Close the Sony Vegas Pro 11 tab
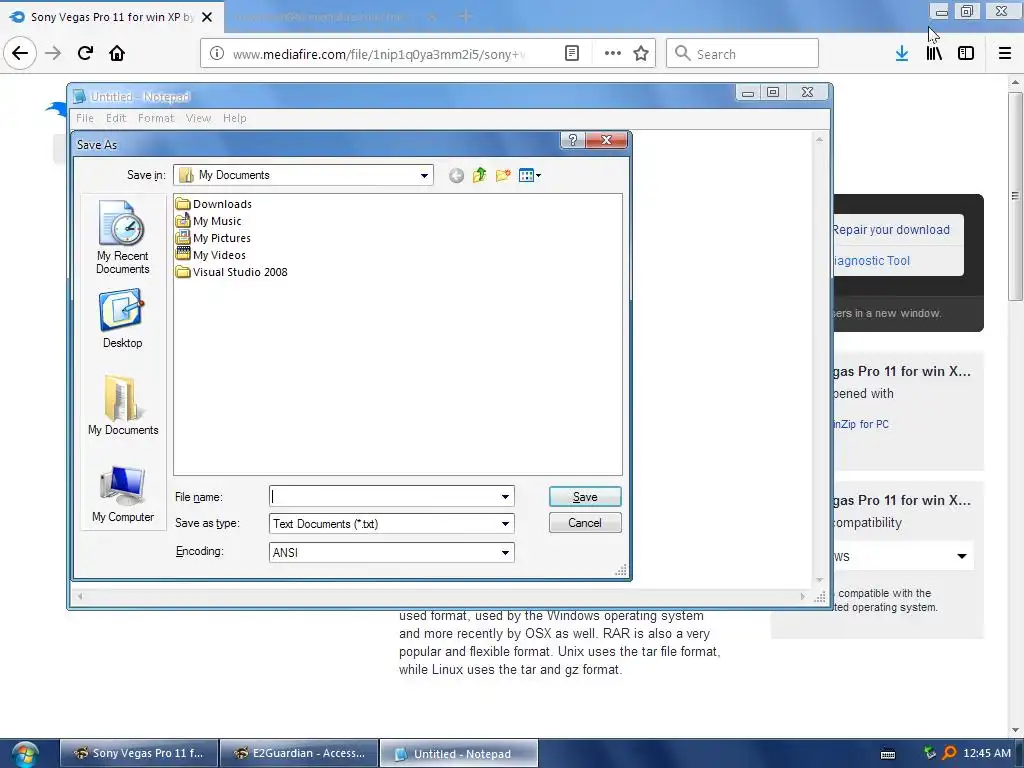This screenshot has width=1024, height=768. point(207,17)
